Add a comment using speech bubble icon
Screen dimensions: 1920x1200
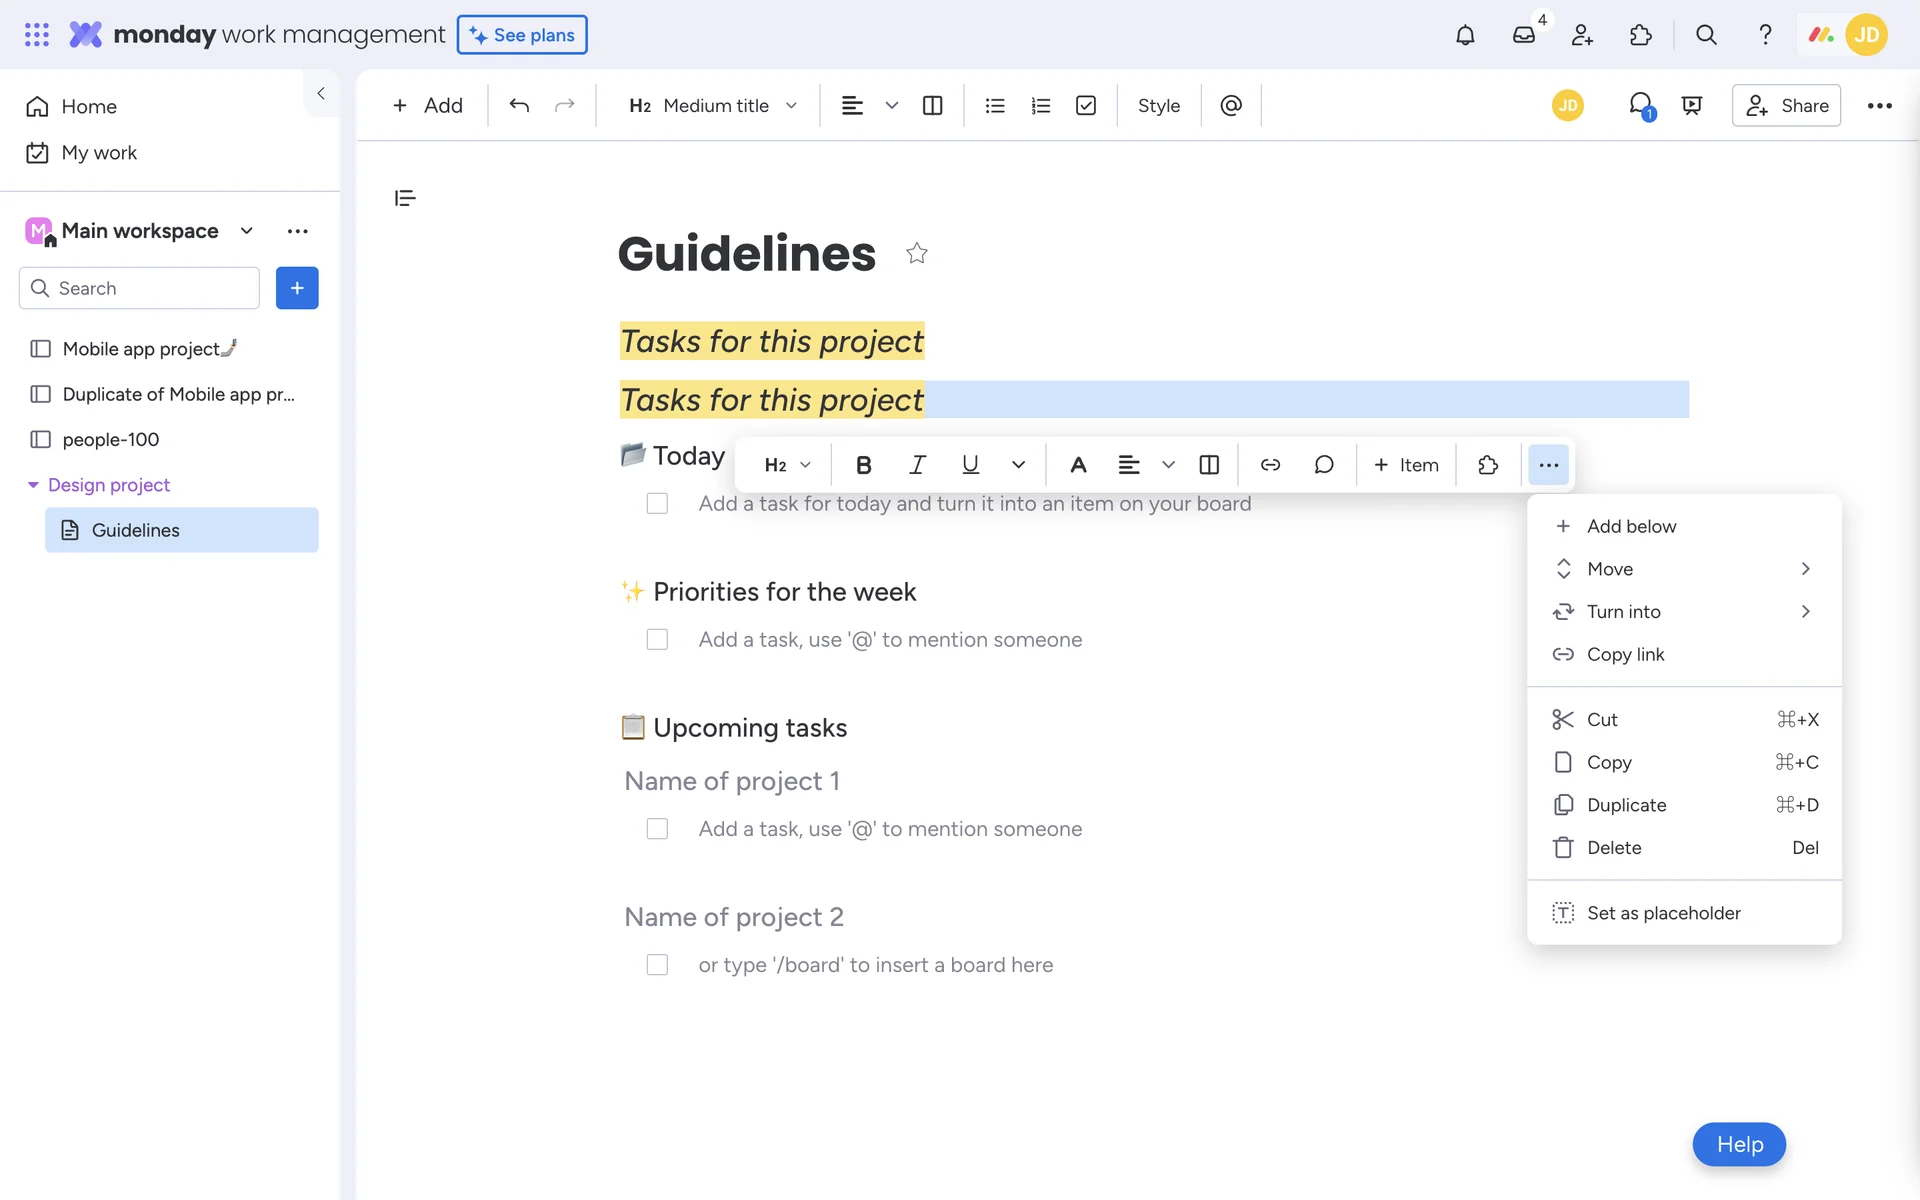pyautogui.click(x=1324, y=465)
